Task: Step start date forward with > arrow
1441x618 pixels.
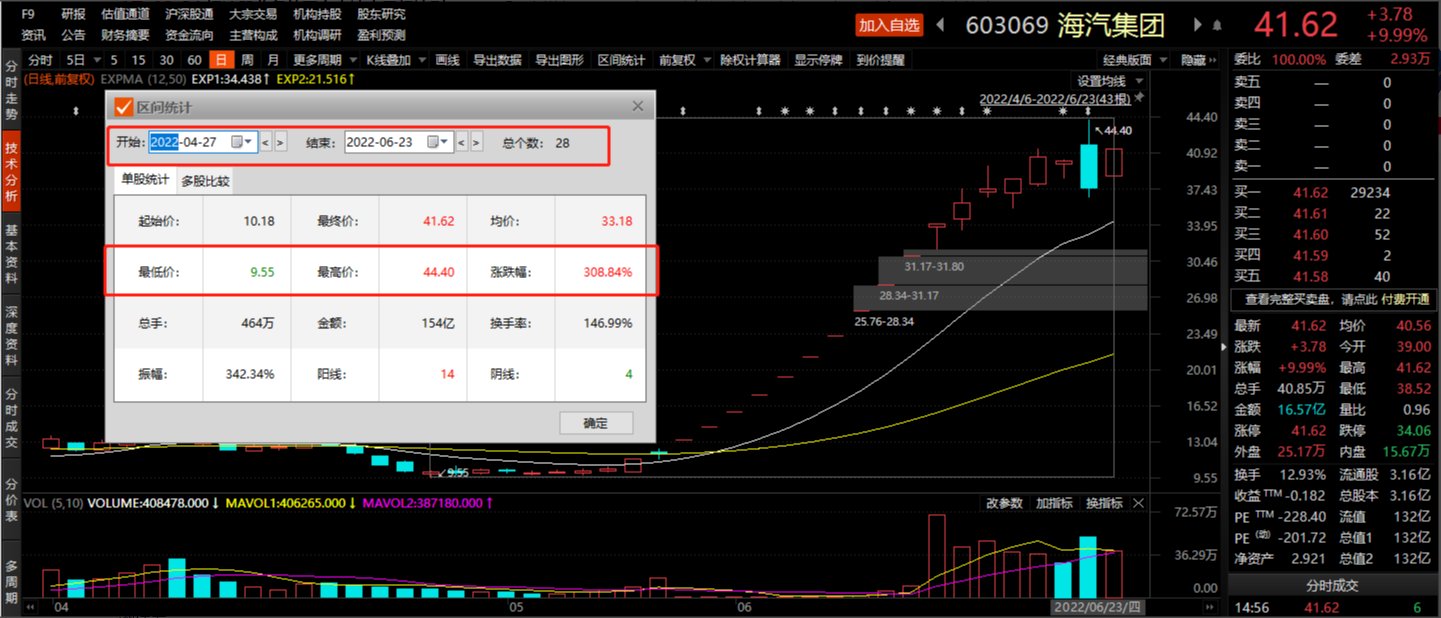Action: coord(280,142)
